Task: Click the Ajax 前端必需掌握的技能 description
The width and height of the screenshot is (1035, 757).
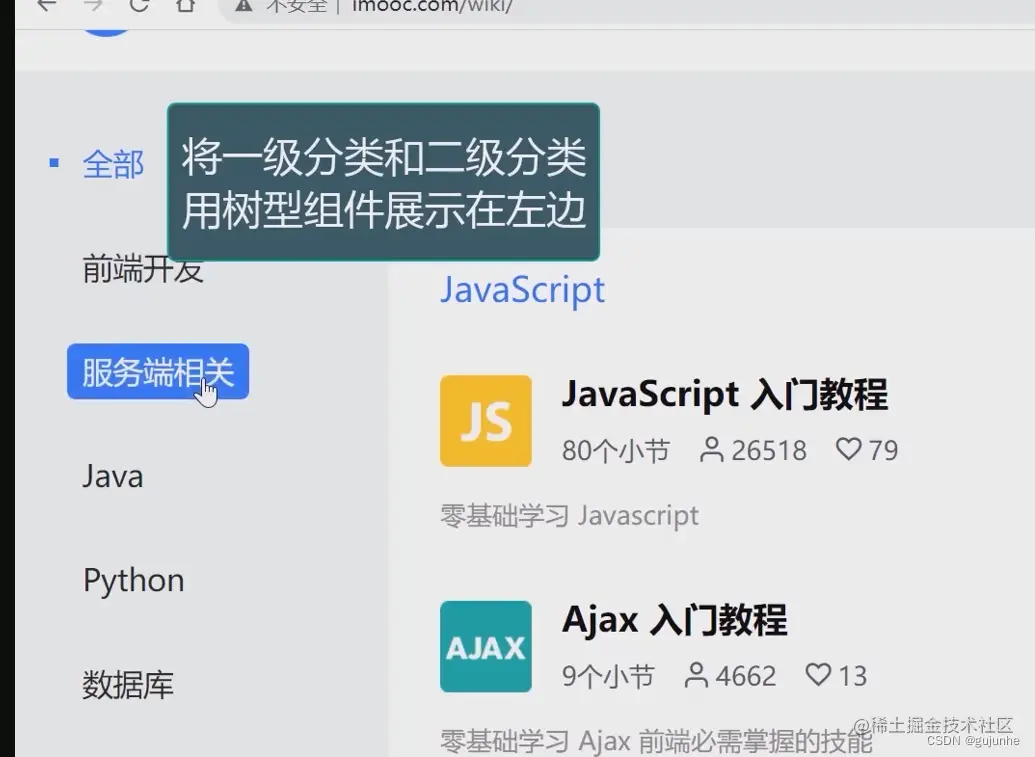Action: click(656, 741)
